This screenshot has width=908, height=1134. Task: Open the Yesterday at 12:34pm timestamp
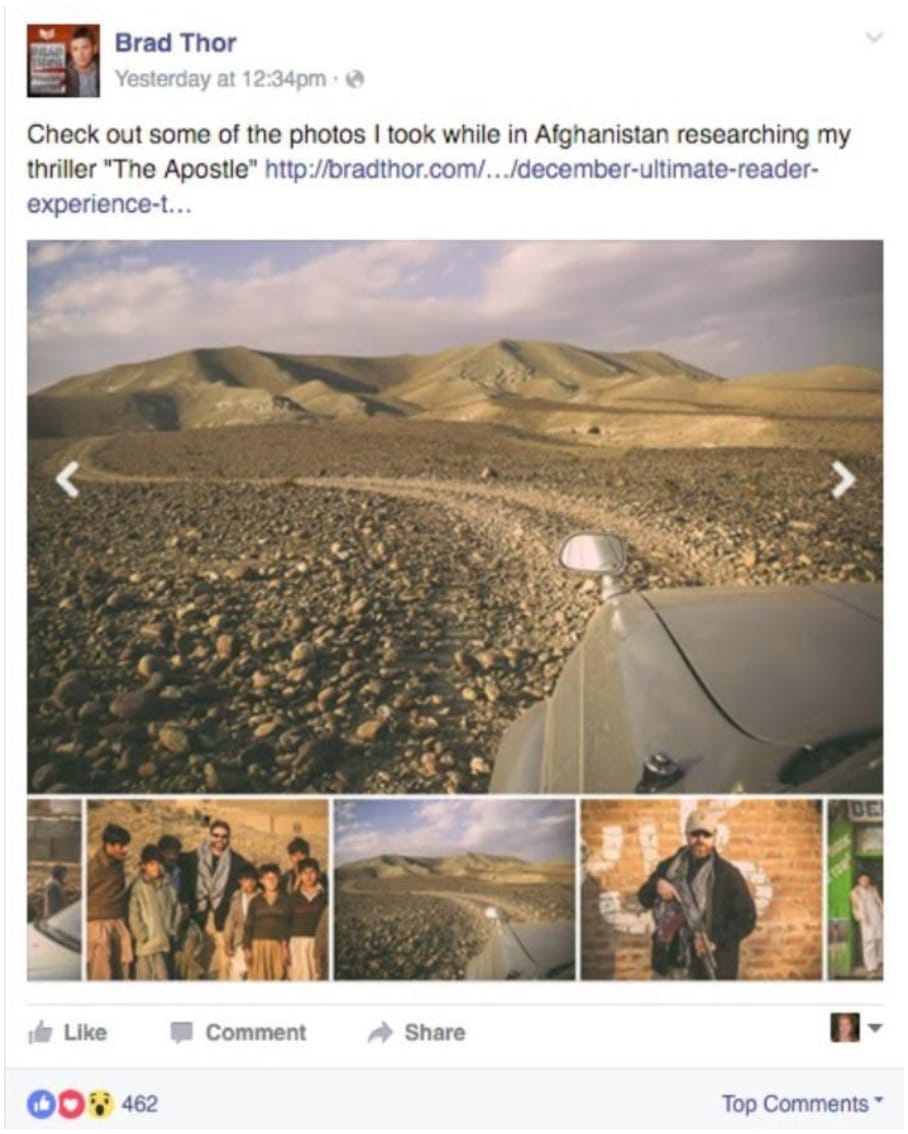220,79
